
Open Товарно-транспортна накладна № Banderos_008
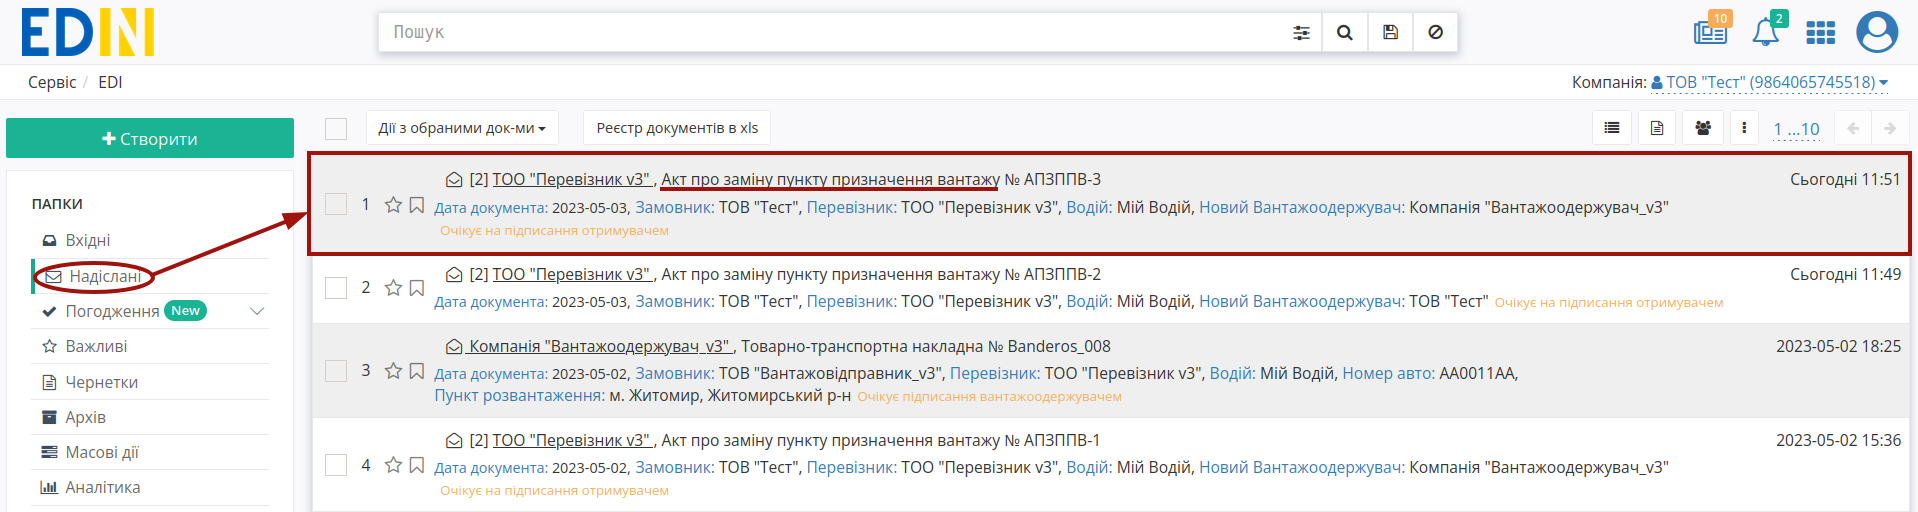point(926,346)
